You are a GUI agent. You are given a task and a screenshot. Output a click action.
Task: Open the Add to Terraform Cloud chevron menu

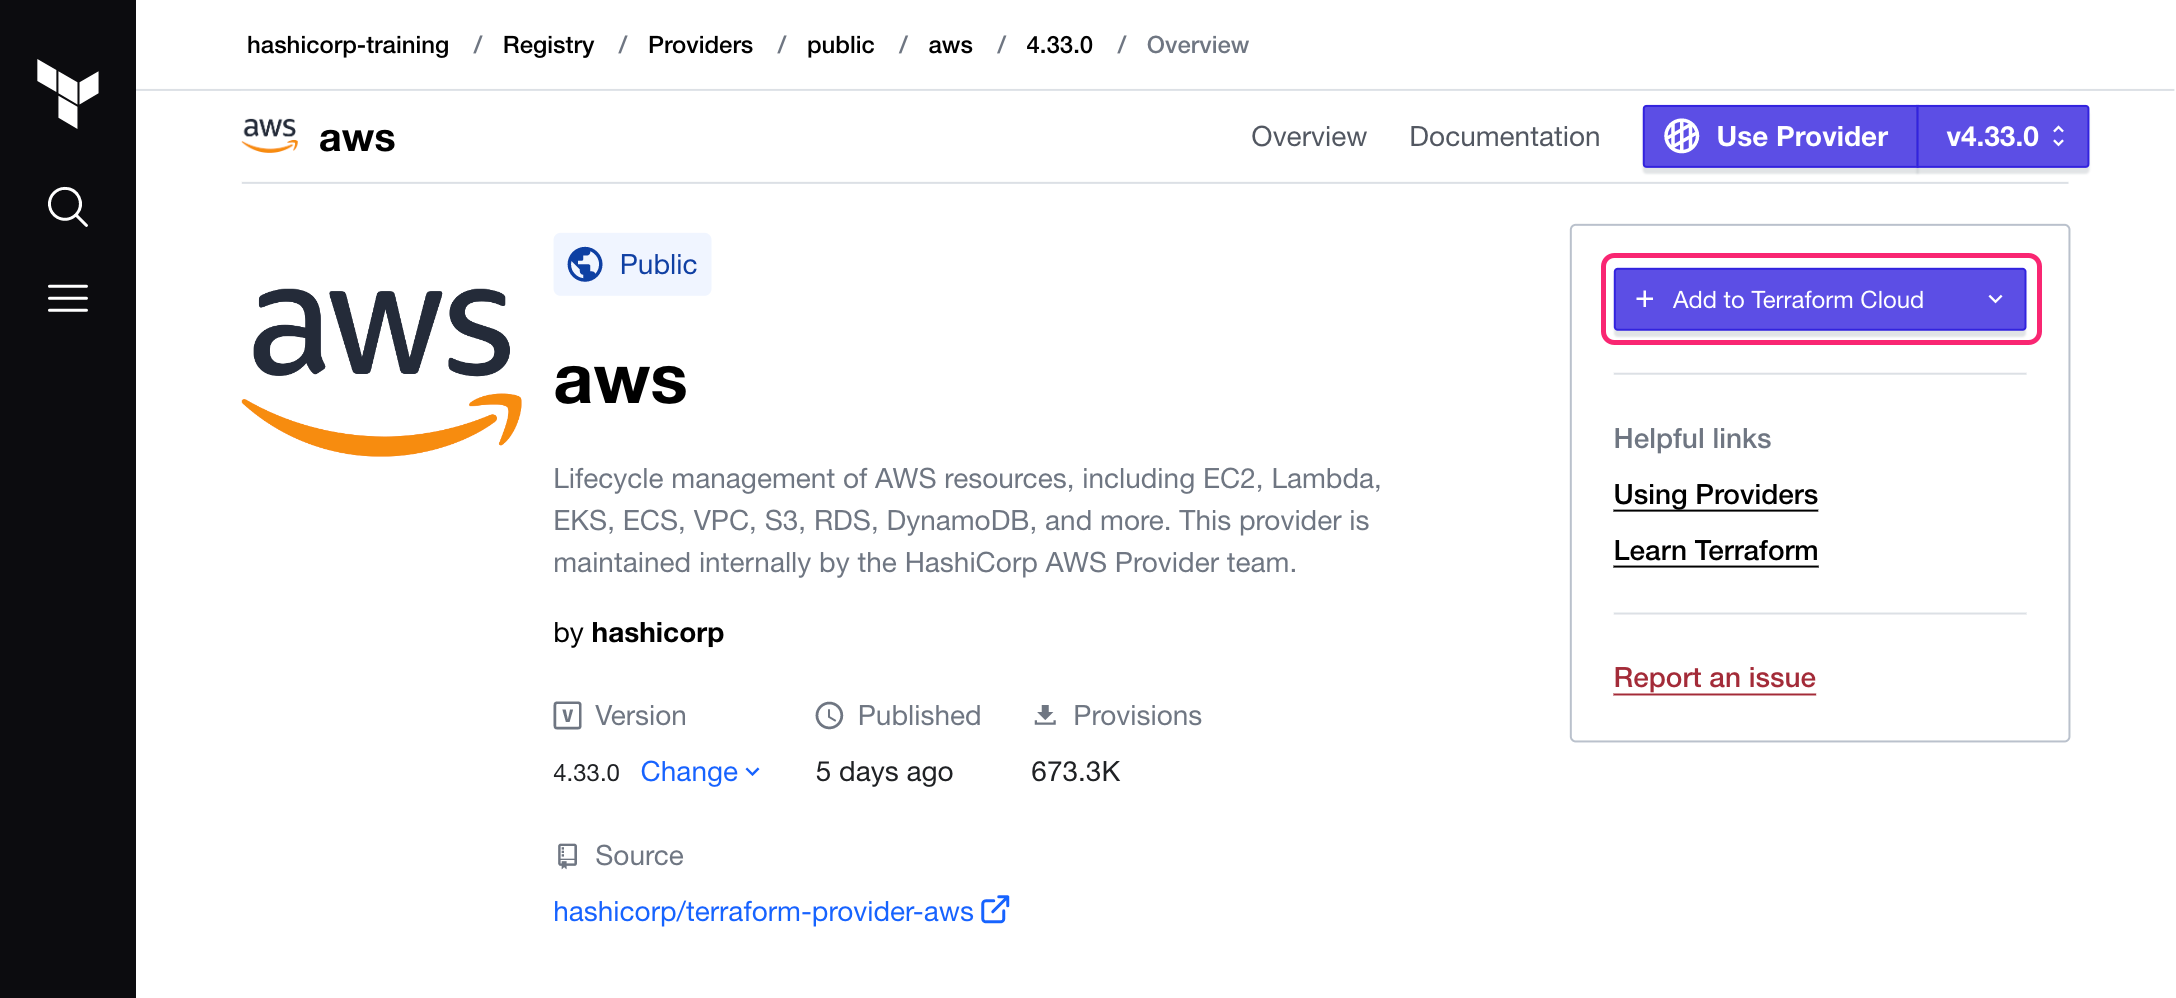[x=1997, y=299]
